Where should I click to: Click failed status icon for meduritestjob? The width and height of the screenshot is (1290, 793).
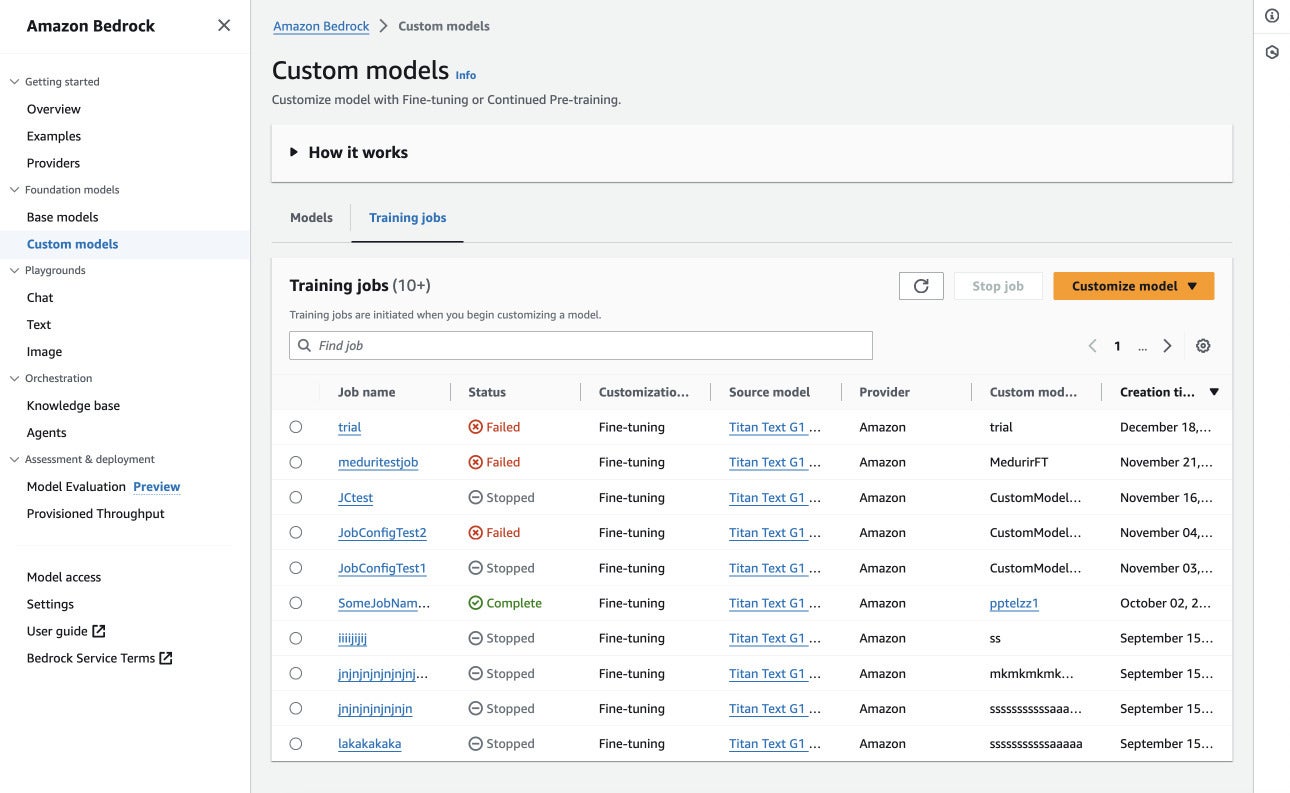pos(476,462)
